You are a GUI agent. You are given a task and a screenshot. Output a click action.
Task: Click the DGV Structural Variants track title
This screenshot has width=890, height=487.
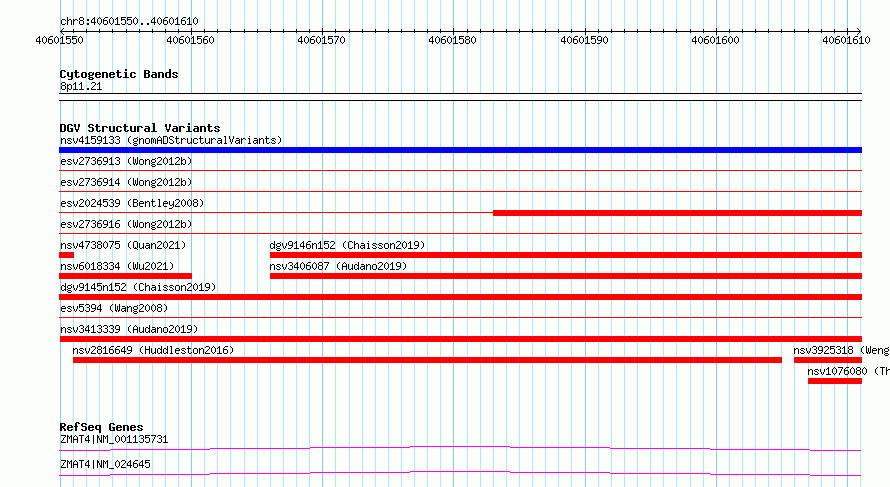coord(140,128)
